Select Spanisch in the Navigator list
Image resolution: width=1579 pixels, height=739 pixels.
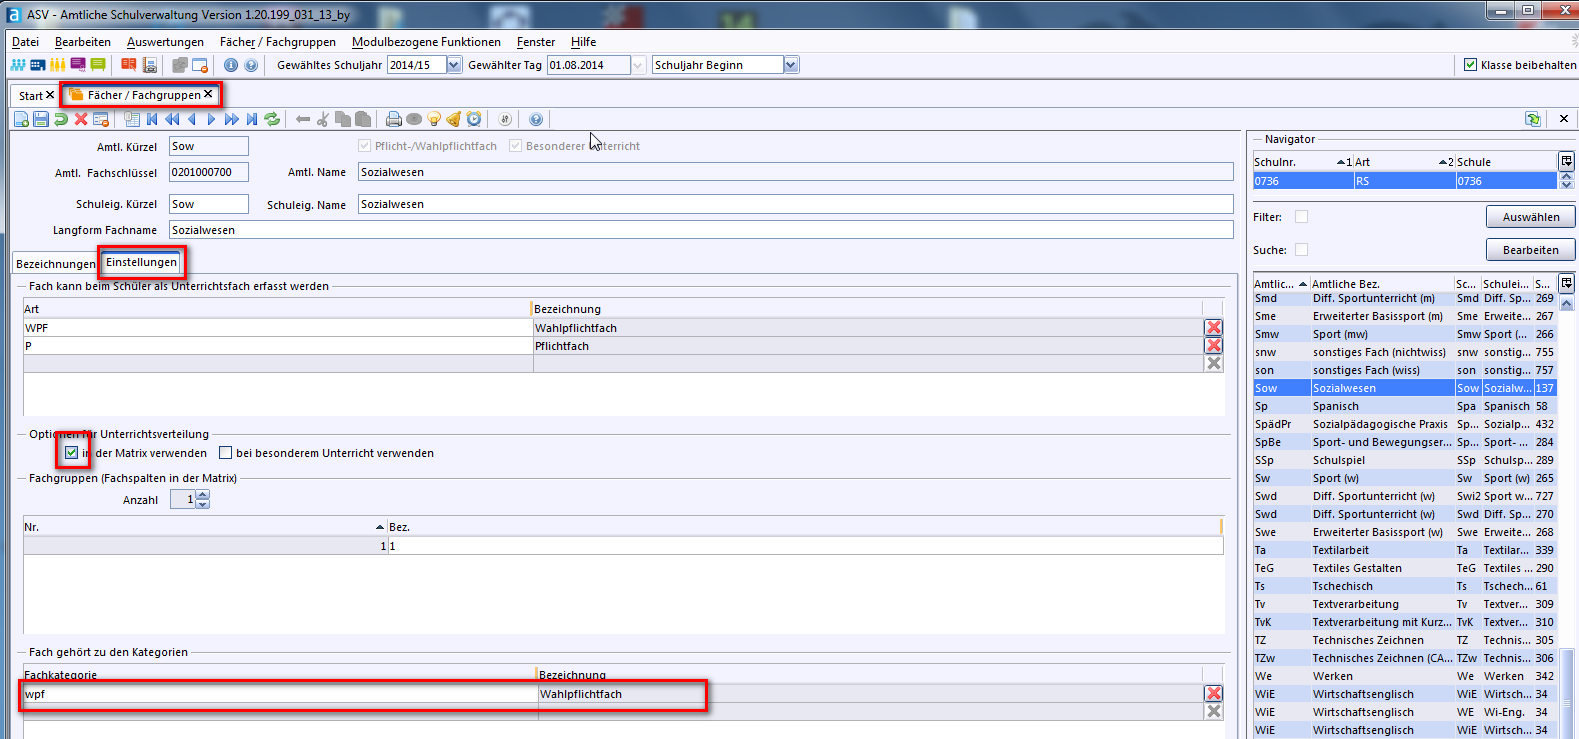pyautogui.click(x=1405, y=406)
